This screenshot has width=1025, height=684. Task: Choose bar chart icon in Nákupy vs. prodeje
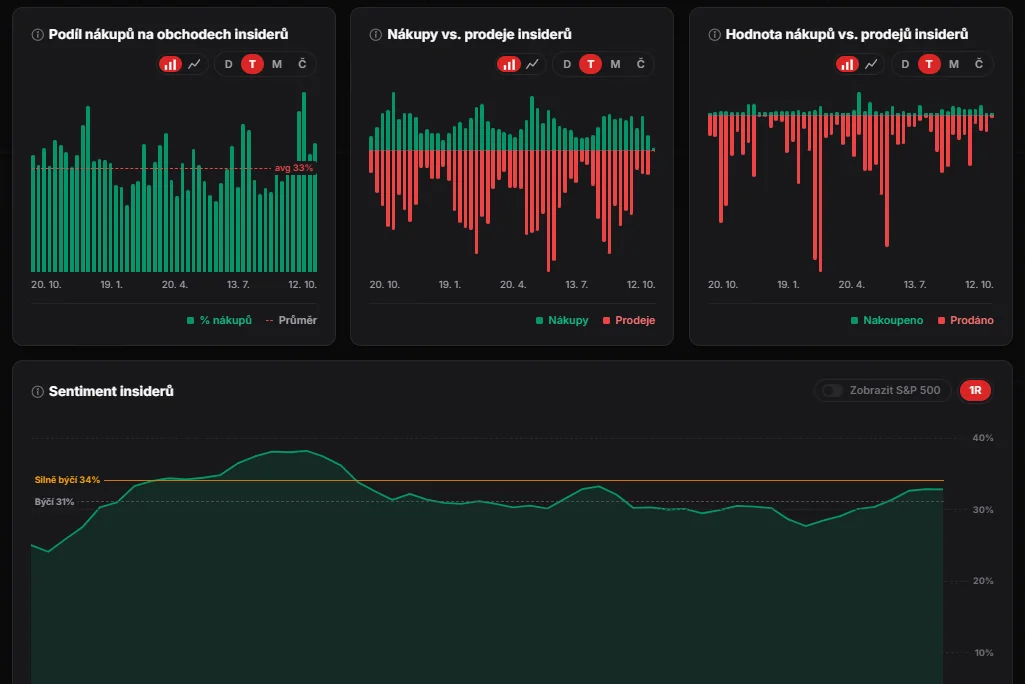509,64
